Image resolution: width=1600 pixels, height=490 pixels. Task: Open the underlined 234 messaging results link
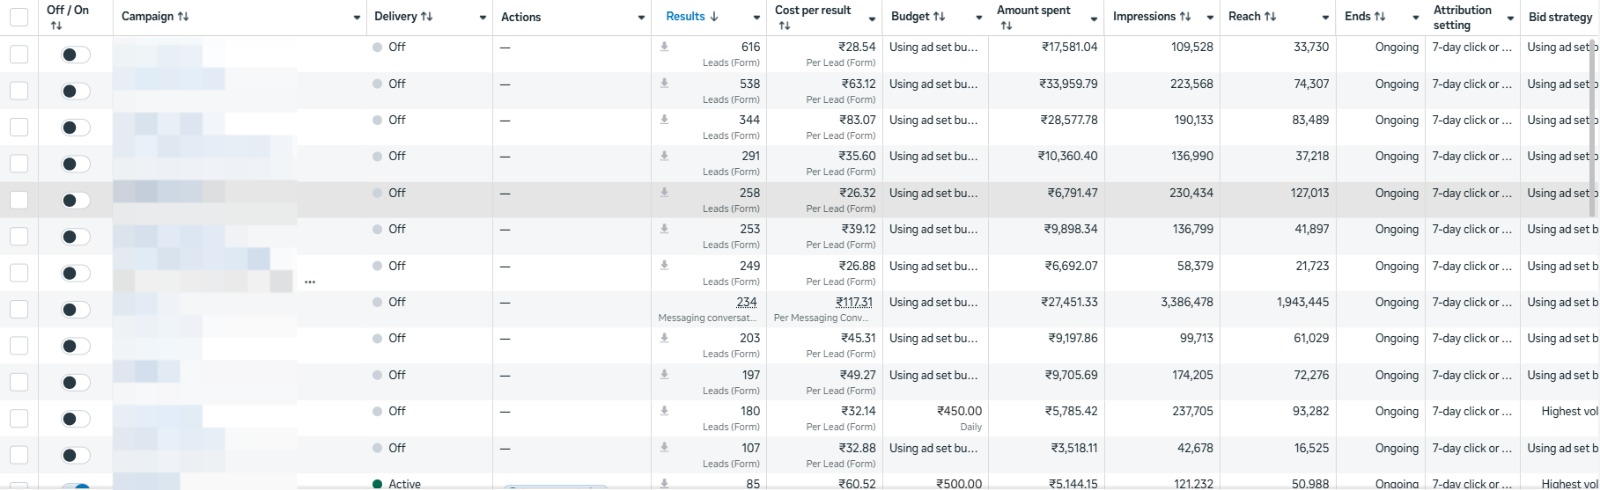(x=746, y=302)
